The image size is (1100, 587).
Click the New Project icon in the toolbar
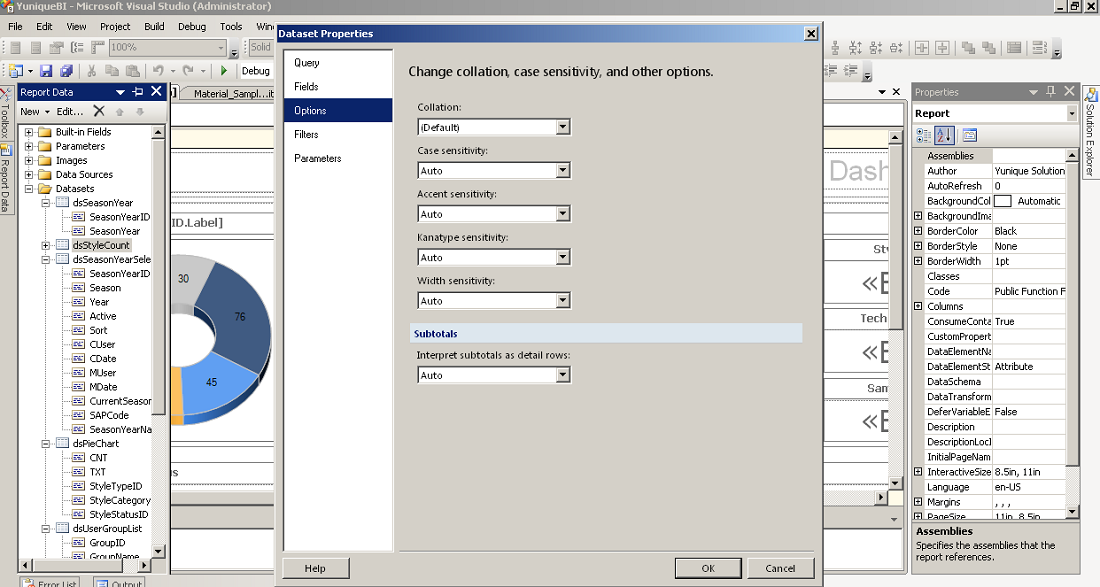(x=16, y=71)
